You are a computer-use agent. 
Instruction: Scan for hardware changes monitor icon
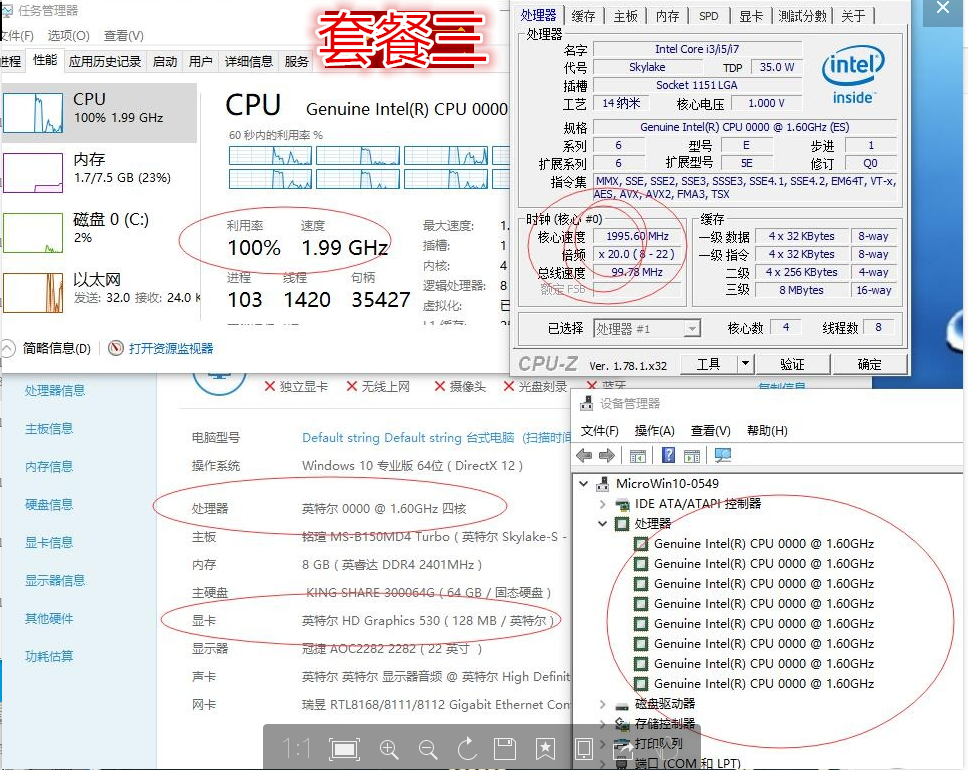tap(723, 455)
